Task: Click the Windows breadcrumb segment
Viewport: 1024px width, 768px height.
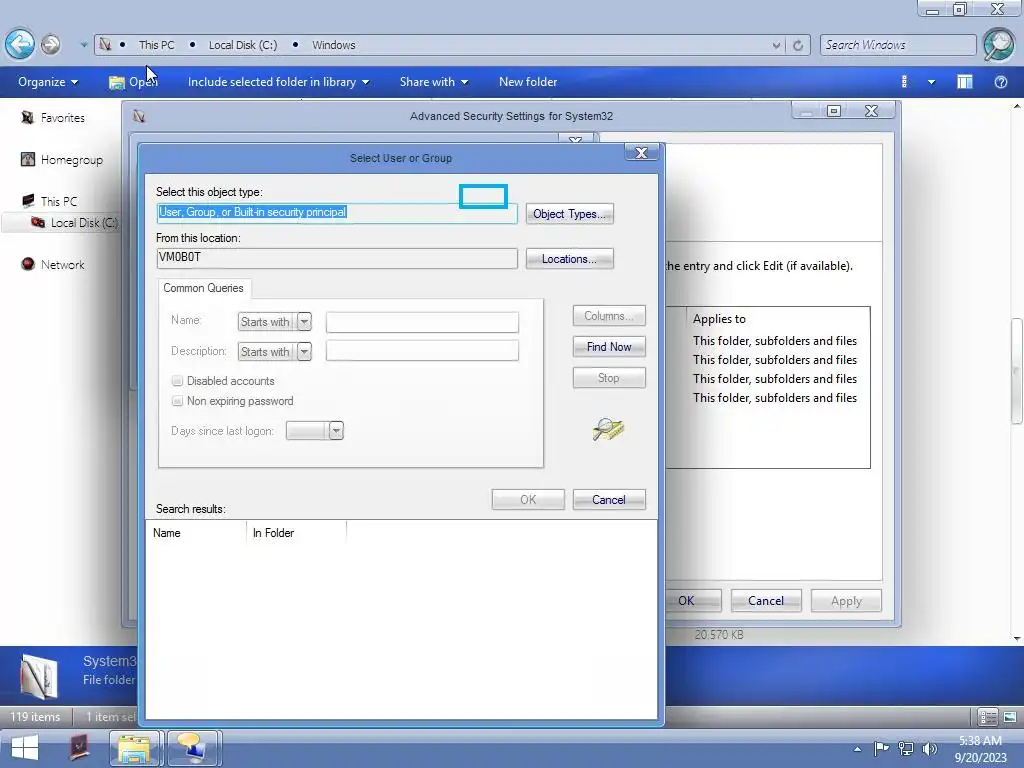Action: tap(334, 45)
